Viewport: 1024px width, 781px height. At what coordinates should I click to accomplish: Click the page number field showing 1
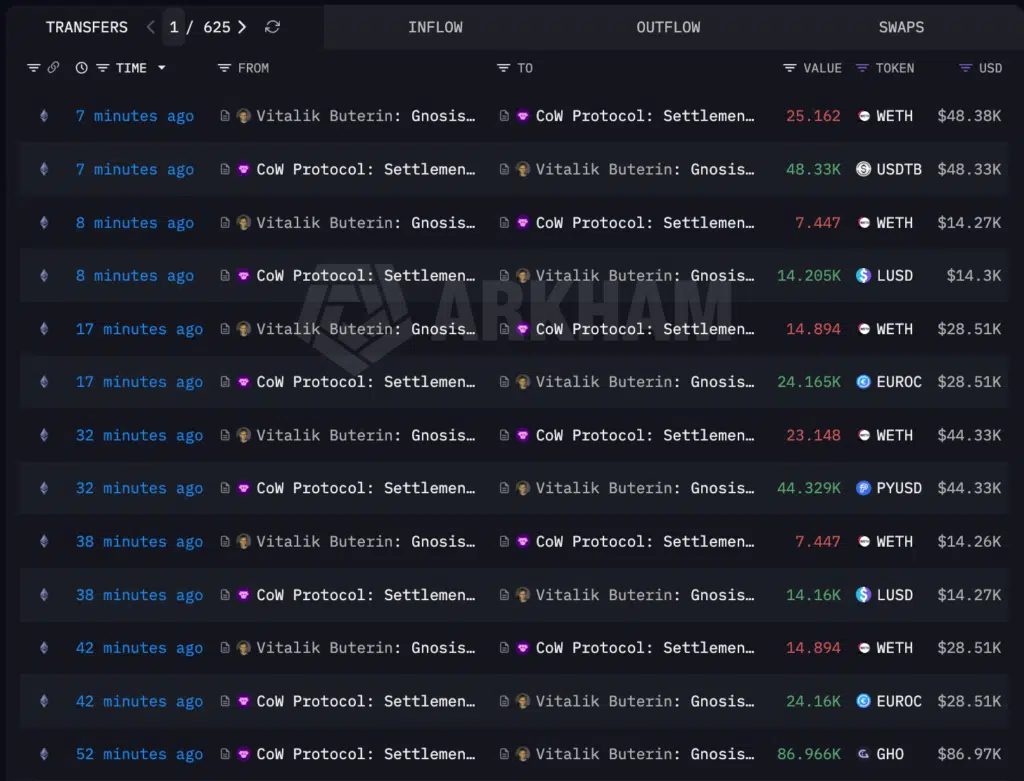(x=173, y=27)
